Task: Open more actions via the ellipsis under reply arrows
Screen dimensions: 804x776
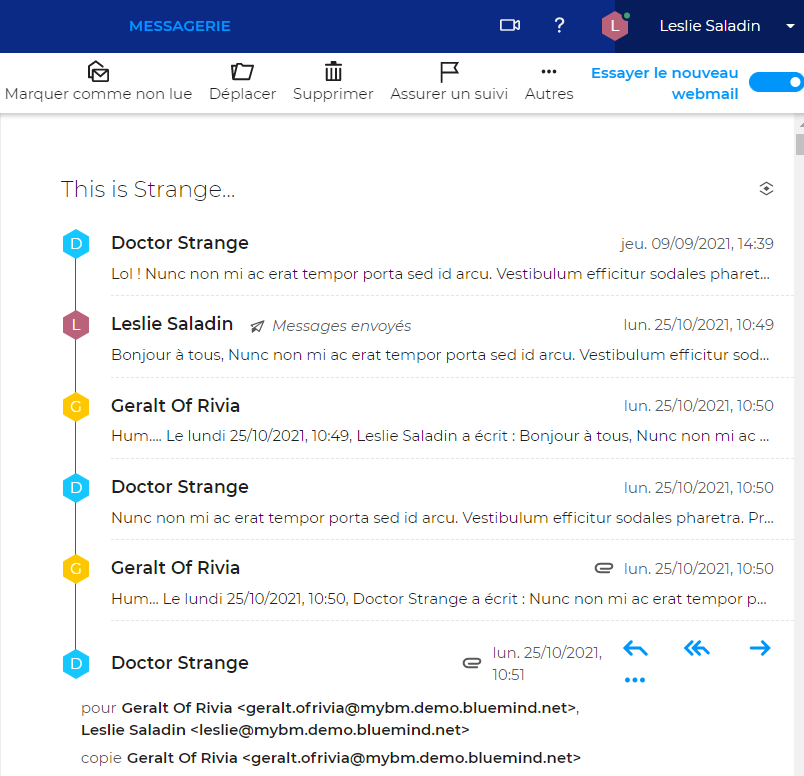Action: 635,680
